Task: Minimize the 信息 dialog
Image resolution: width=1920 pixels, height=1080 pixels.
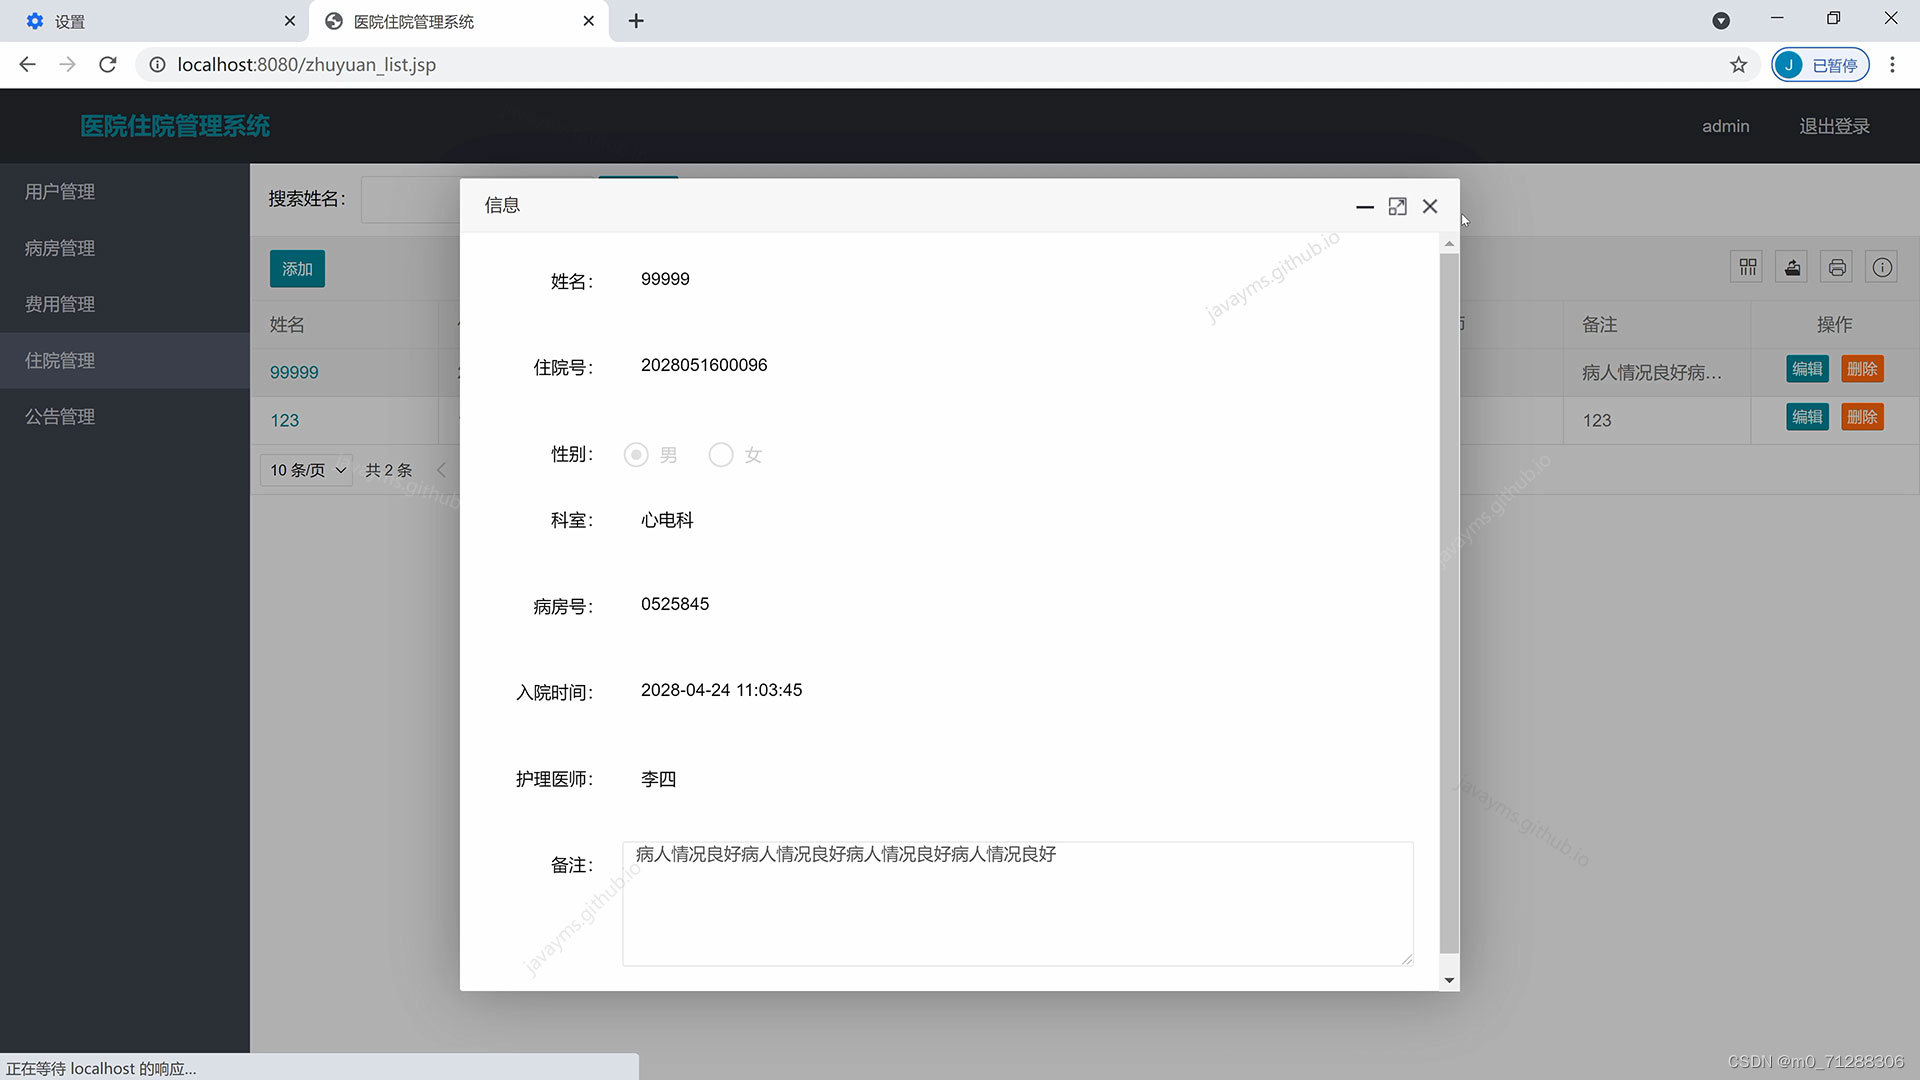Action: coord(1364,206)
